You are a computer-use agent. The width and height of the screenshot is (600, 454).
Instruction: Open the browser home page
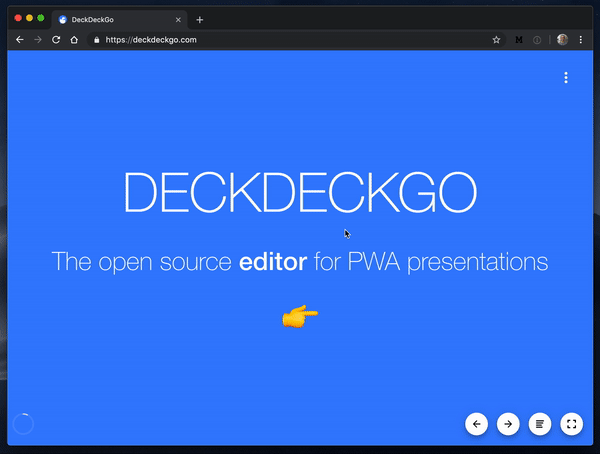click(74, 40)
